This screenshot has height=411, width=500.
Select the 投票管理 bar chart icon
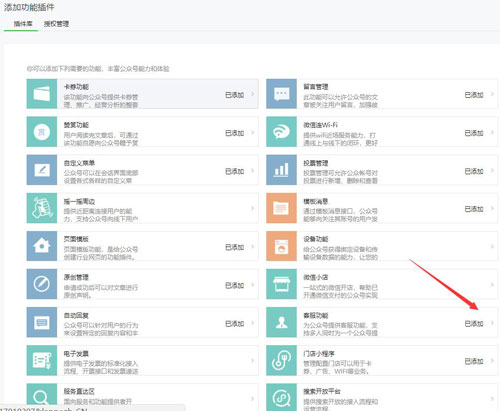point(281,170)
